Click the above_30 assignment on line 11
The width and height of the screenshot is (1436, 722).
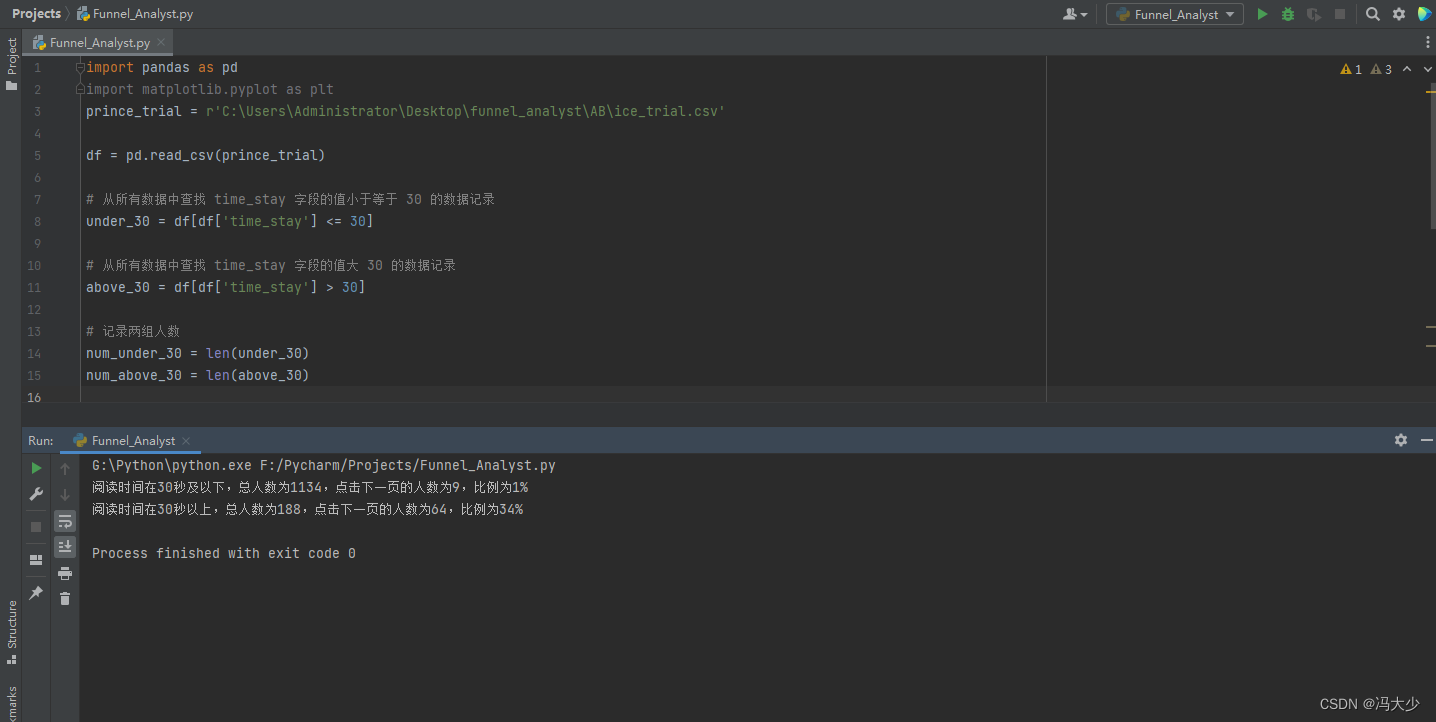(226, 288)
